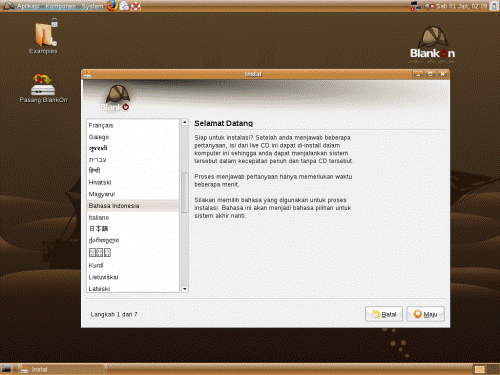The height and width of the screenshot is (375, 500).
Task: Click the volume speaker icon
Action: [x=427, y=6]
